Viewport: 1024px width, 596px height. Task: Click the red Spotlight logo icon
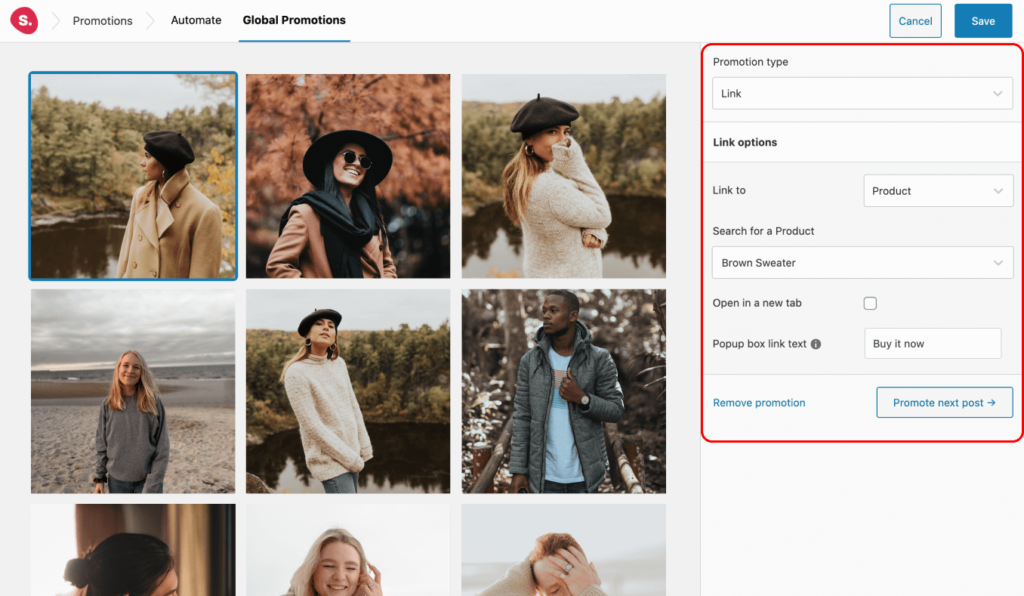coord(24,20)
